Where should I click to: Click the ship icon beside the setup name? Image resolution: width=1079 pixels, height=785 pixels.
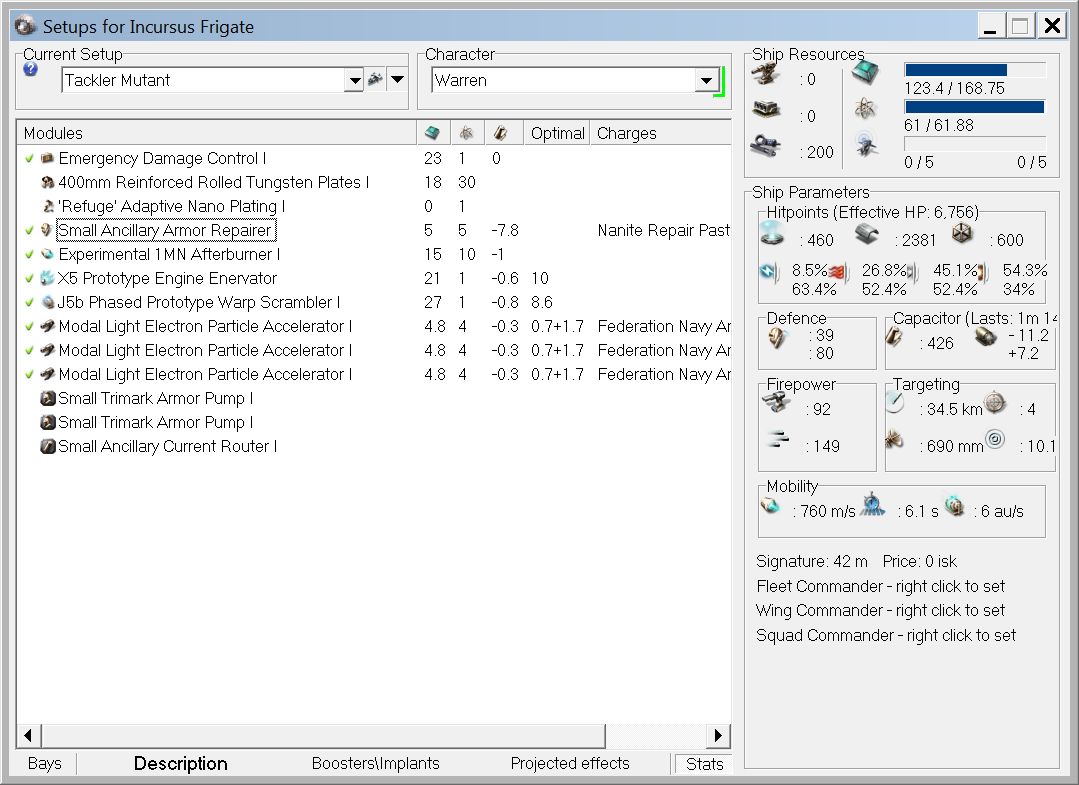(376, 80)
